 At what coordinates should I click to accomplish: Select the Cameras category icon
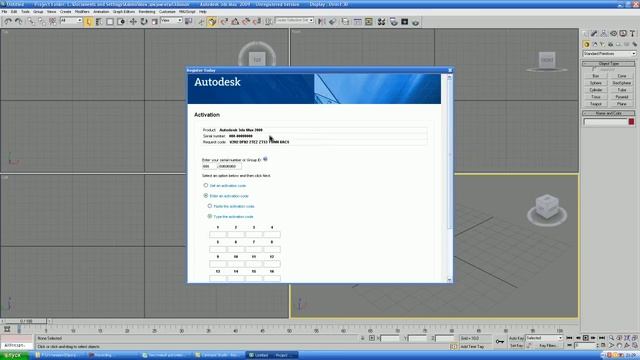click(611, 44)
